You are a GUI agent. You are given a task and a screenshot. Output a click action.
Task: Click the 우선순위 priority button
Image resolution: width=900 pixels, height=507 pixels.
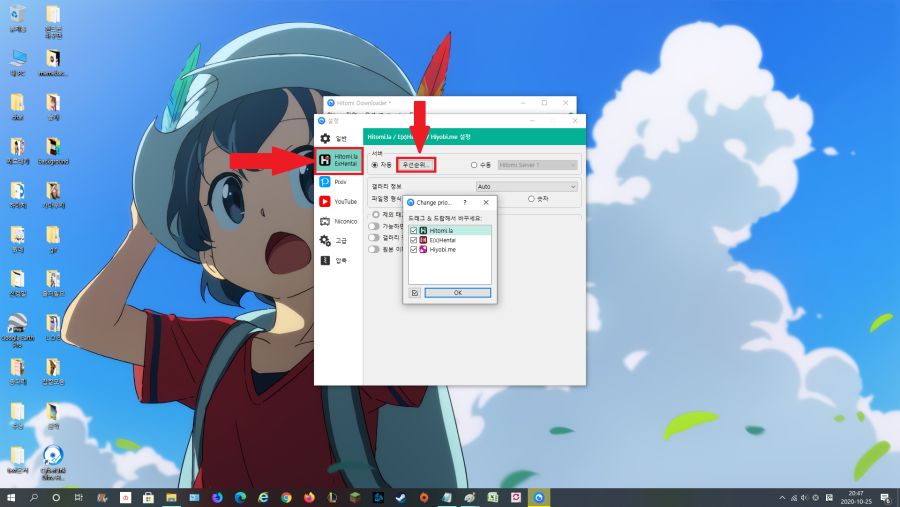[x=416, y=165]
